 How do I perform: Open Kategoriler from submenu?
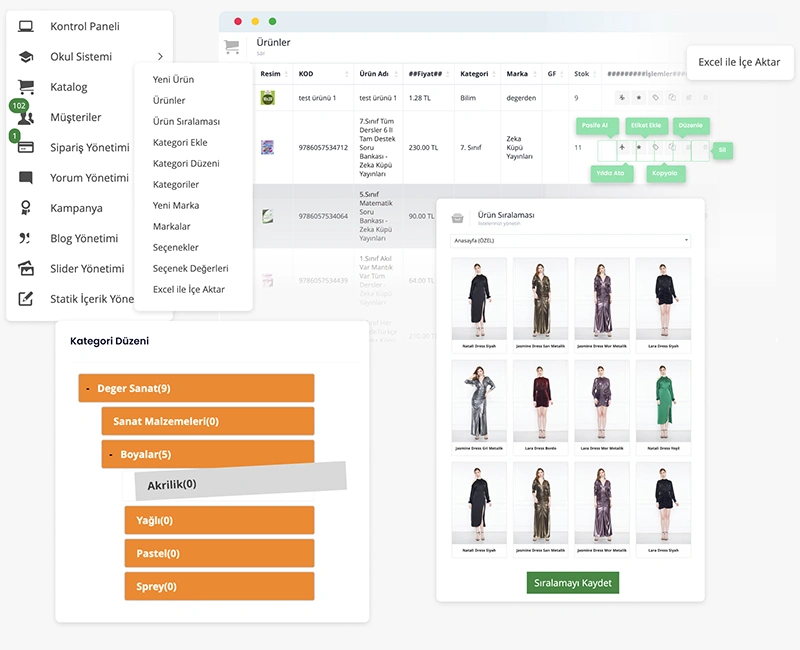click(x=176, y=184)
